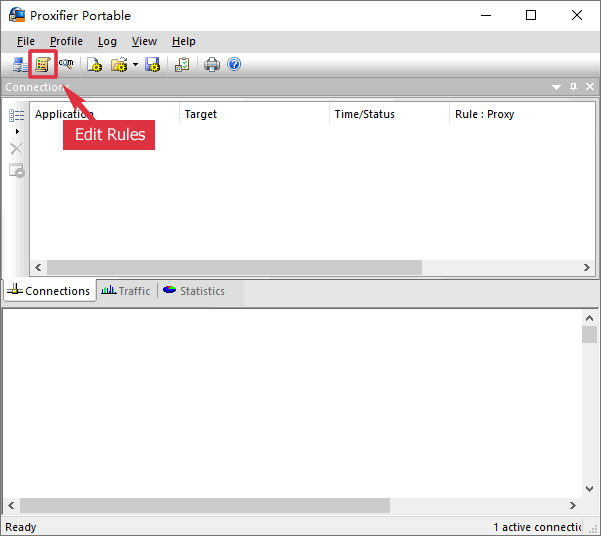Screen dimensions: 601x536
Task: Click log pane scroll down arrow
Action: pos(590,488)
